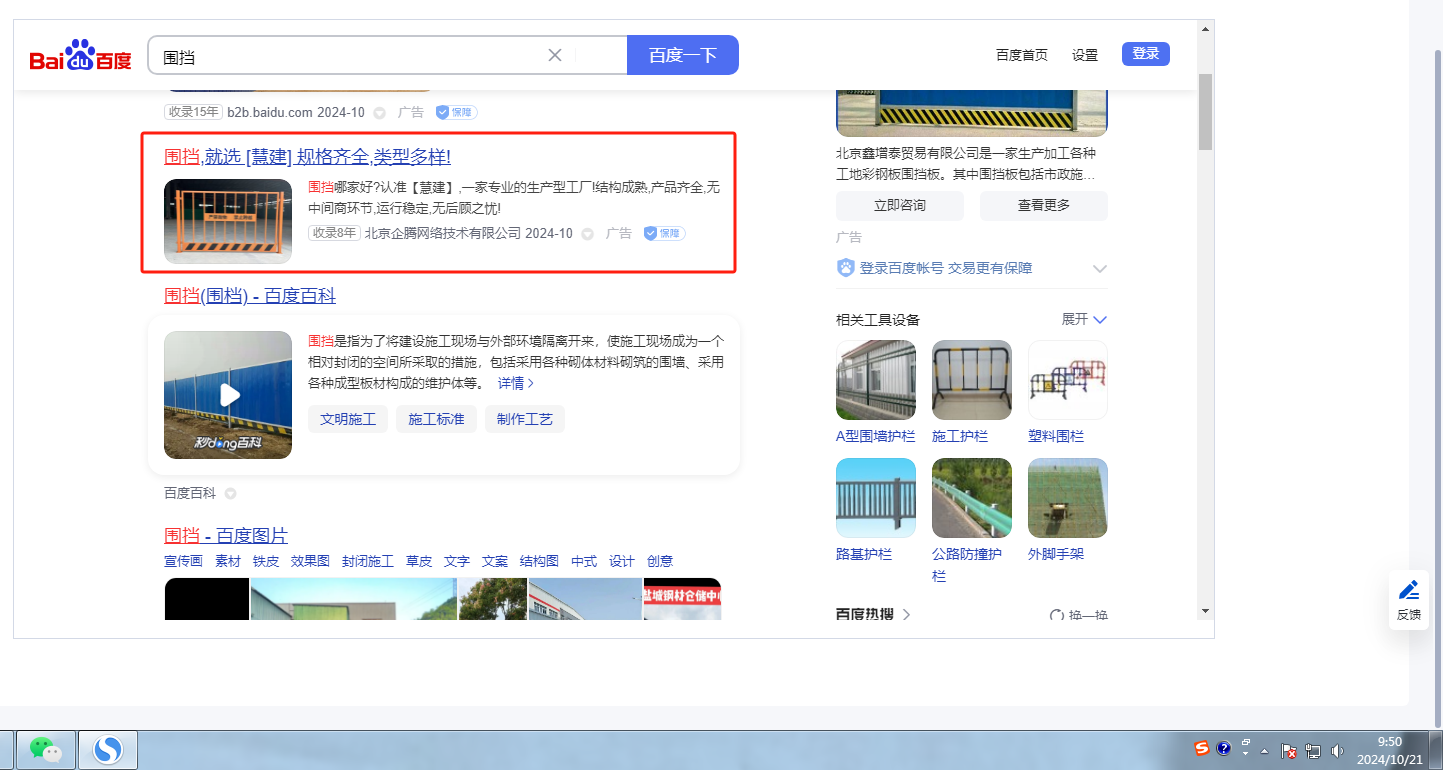Viewport: 1443px width, 770px height.
Task: Clear the search box with the X icon
Action: coord(555,55)
